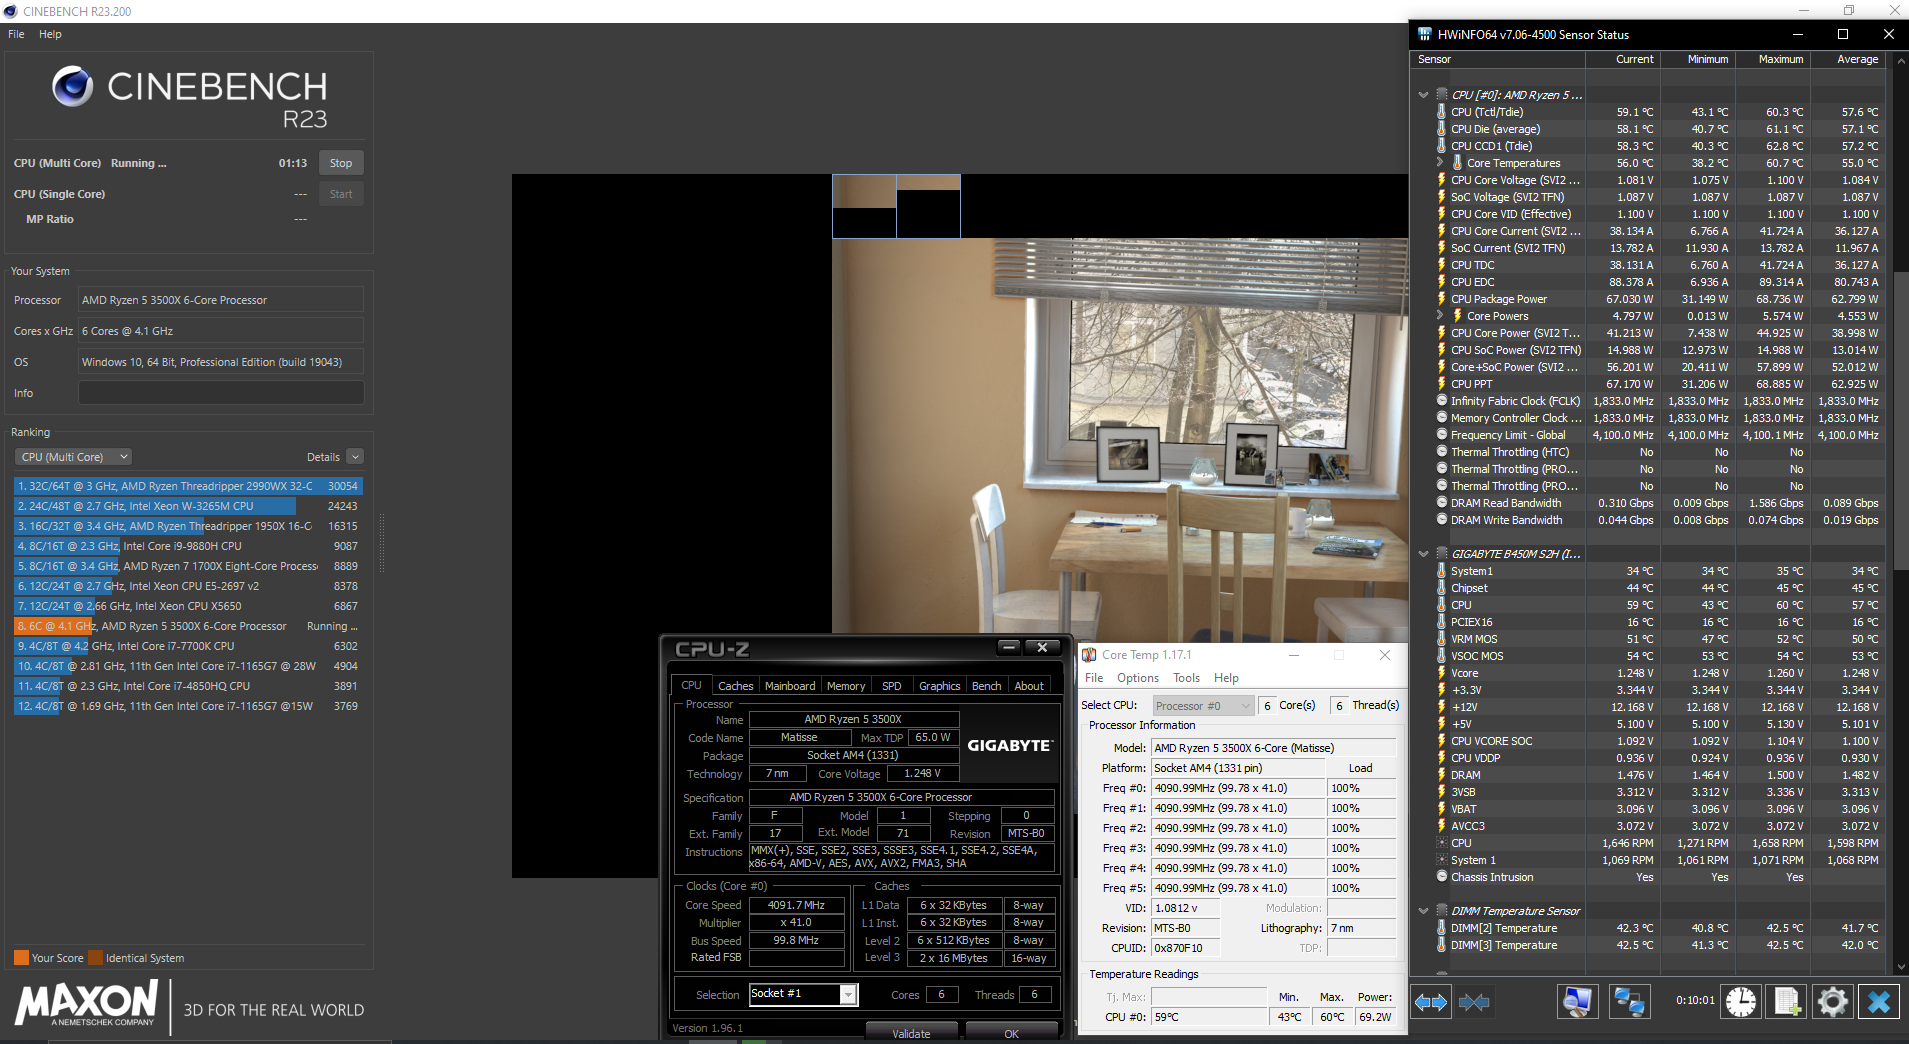Click the CPU-Z Validate button
Viewport: 1909px width, 1044px height.
911,1034
